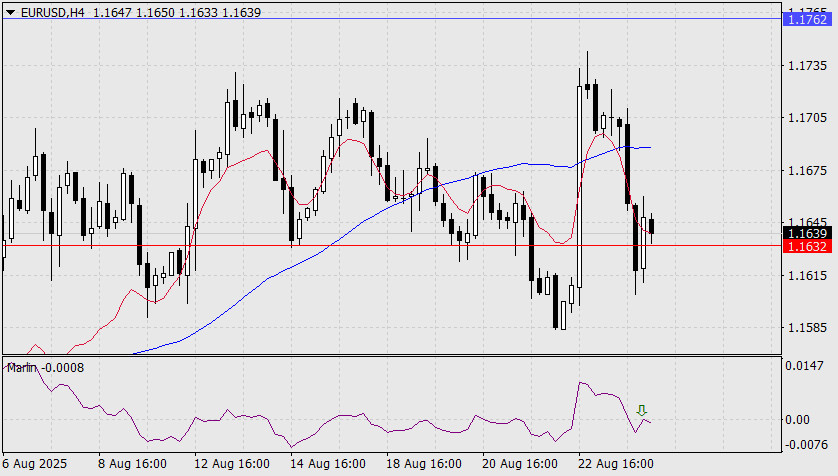Click the blue 1.1762 price level label
The width and height of the screenshot is (838, 476).
click(808, 20)
